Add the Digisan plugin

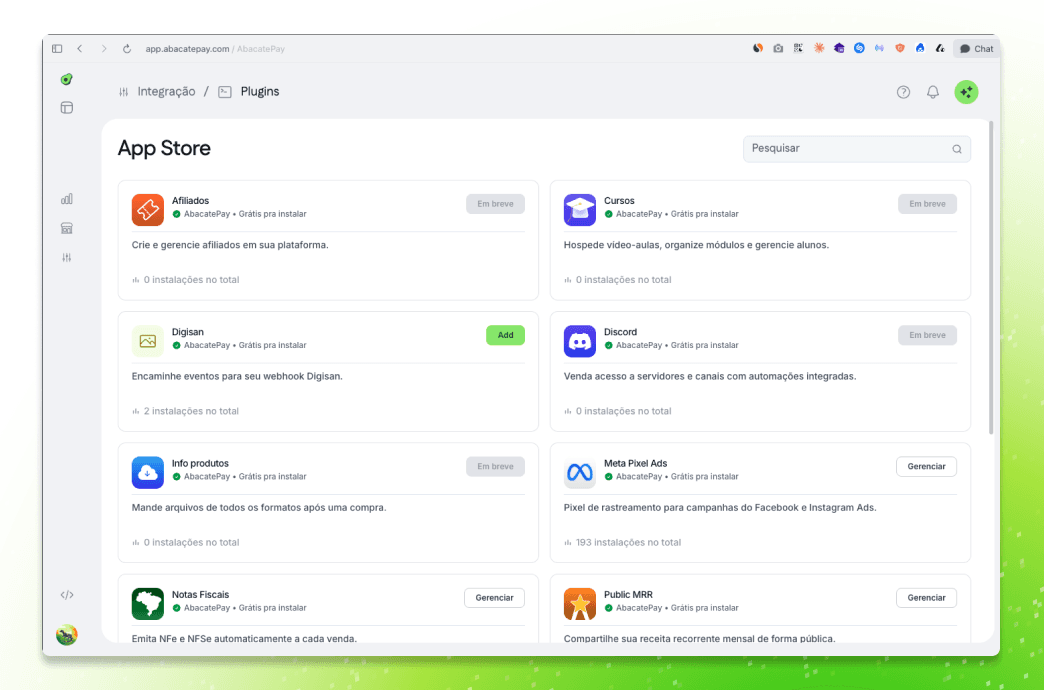point(505,335)
